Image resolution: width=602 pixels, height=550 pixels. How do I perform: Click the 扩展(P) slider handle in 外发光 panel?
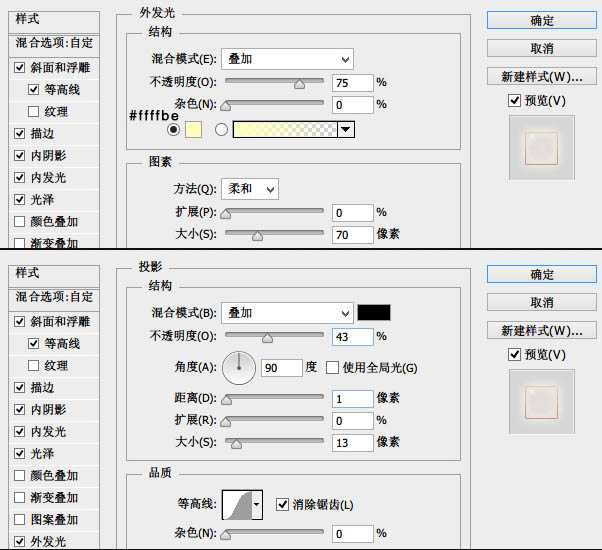[225, 214]
